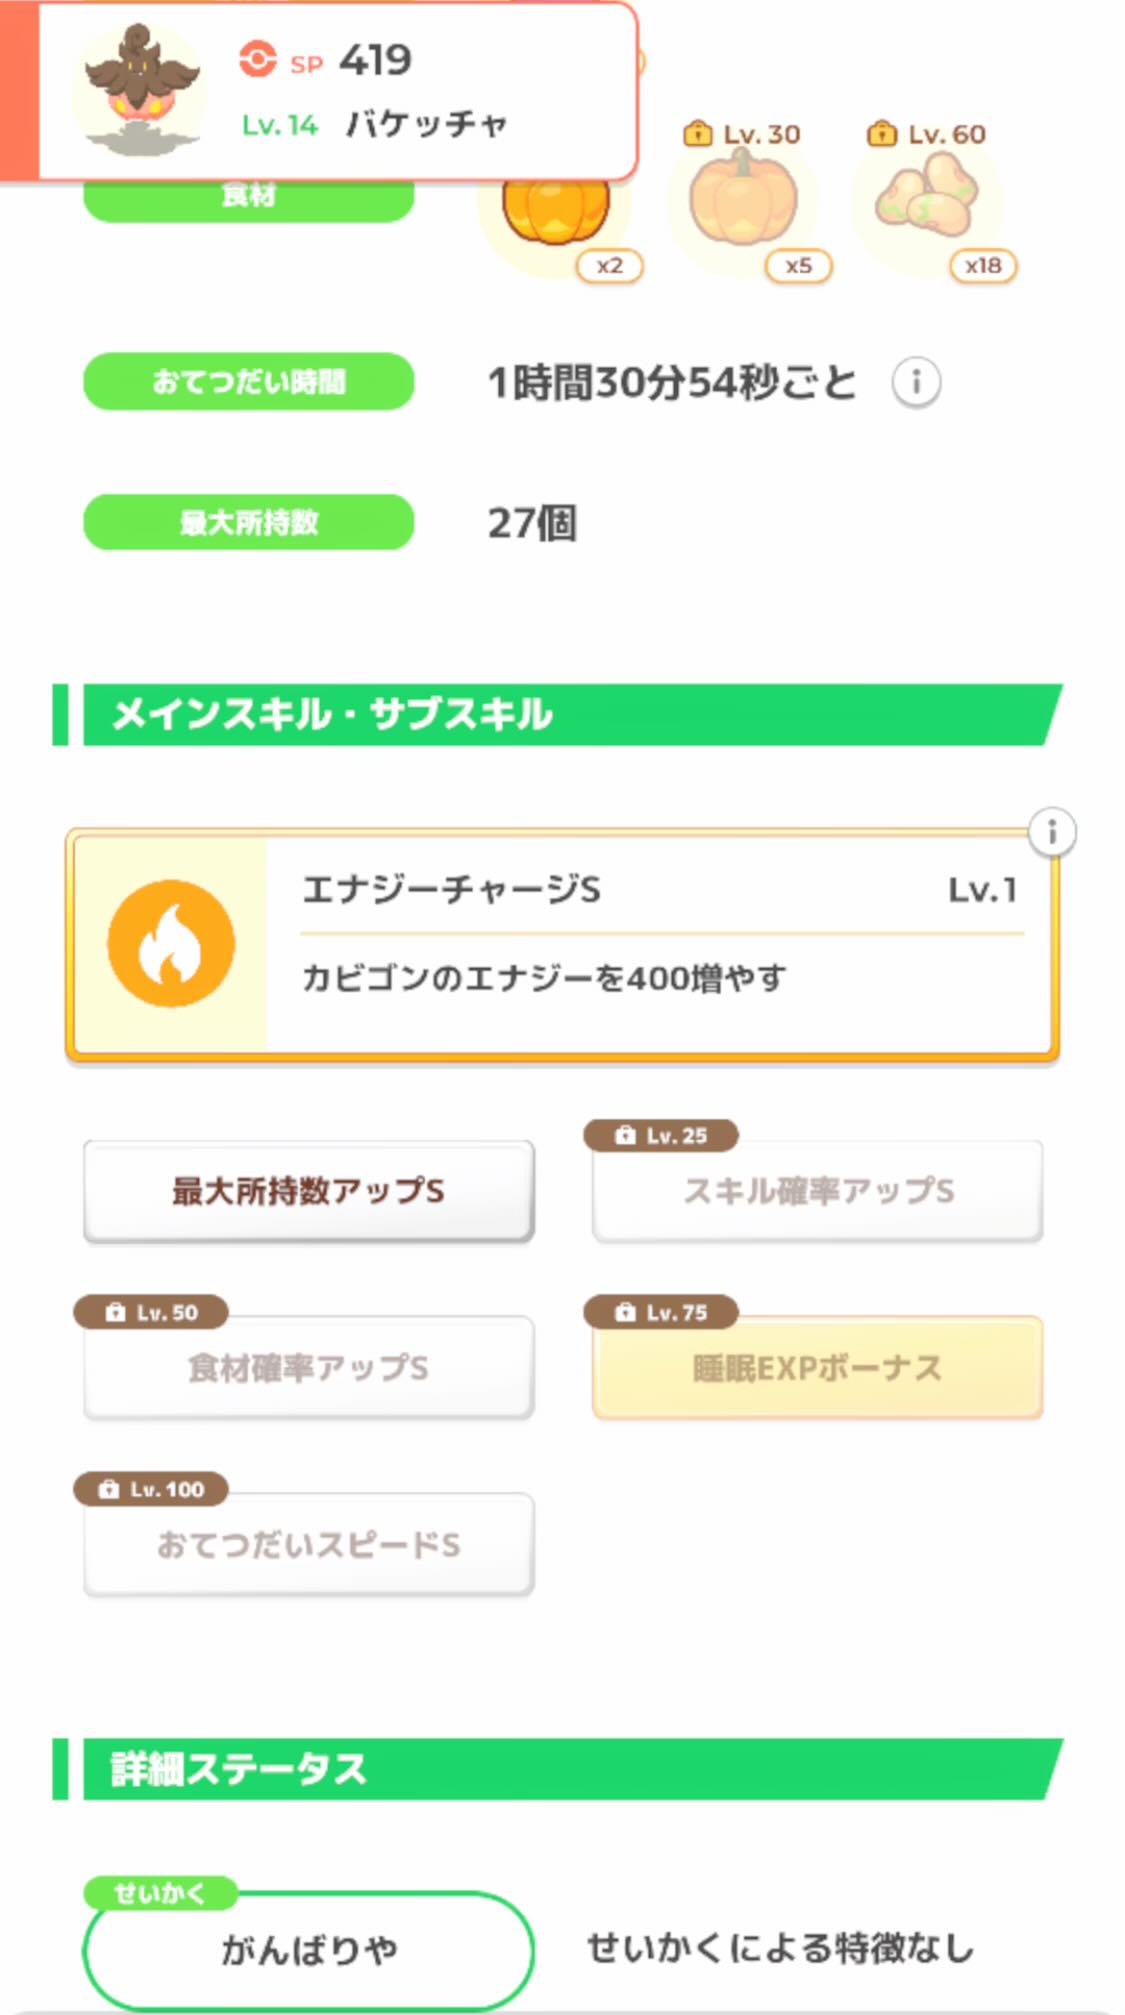Select the locked 食材確率アップS sub skill

coord(308,1367)
